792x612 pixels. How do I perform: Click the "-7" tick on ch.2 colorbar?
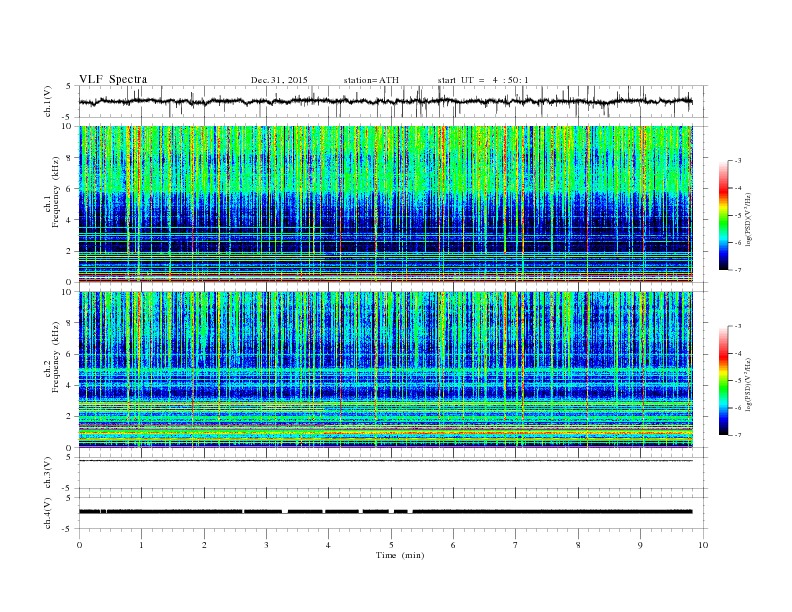[x=738, y=435]
